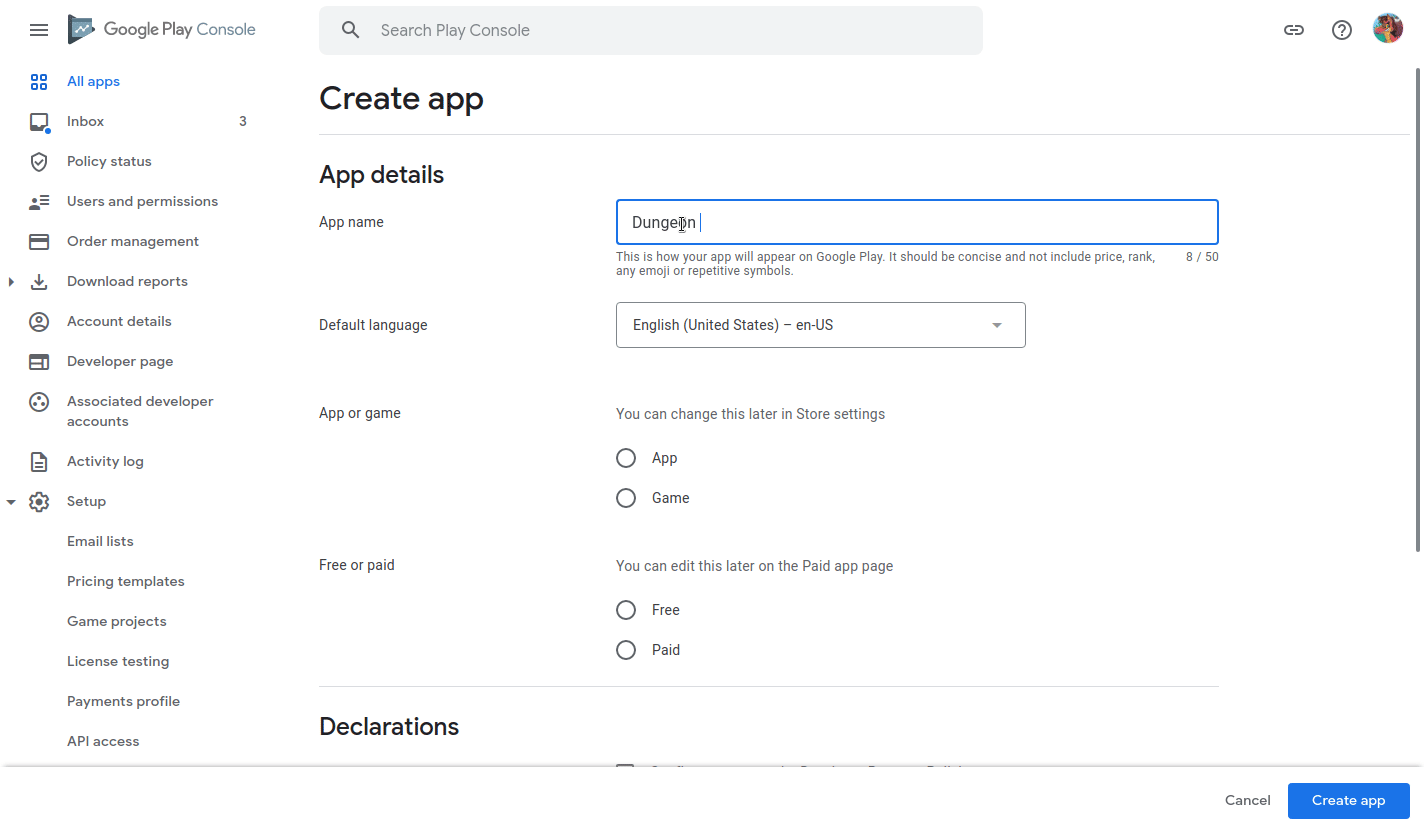The height and width of the screenshot is (831, 1424).
Task: Click the Order management card icon
Action: click(39, 242)
